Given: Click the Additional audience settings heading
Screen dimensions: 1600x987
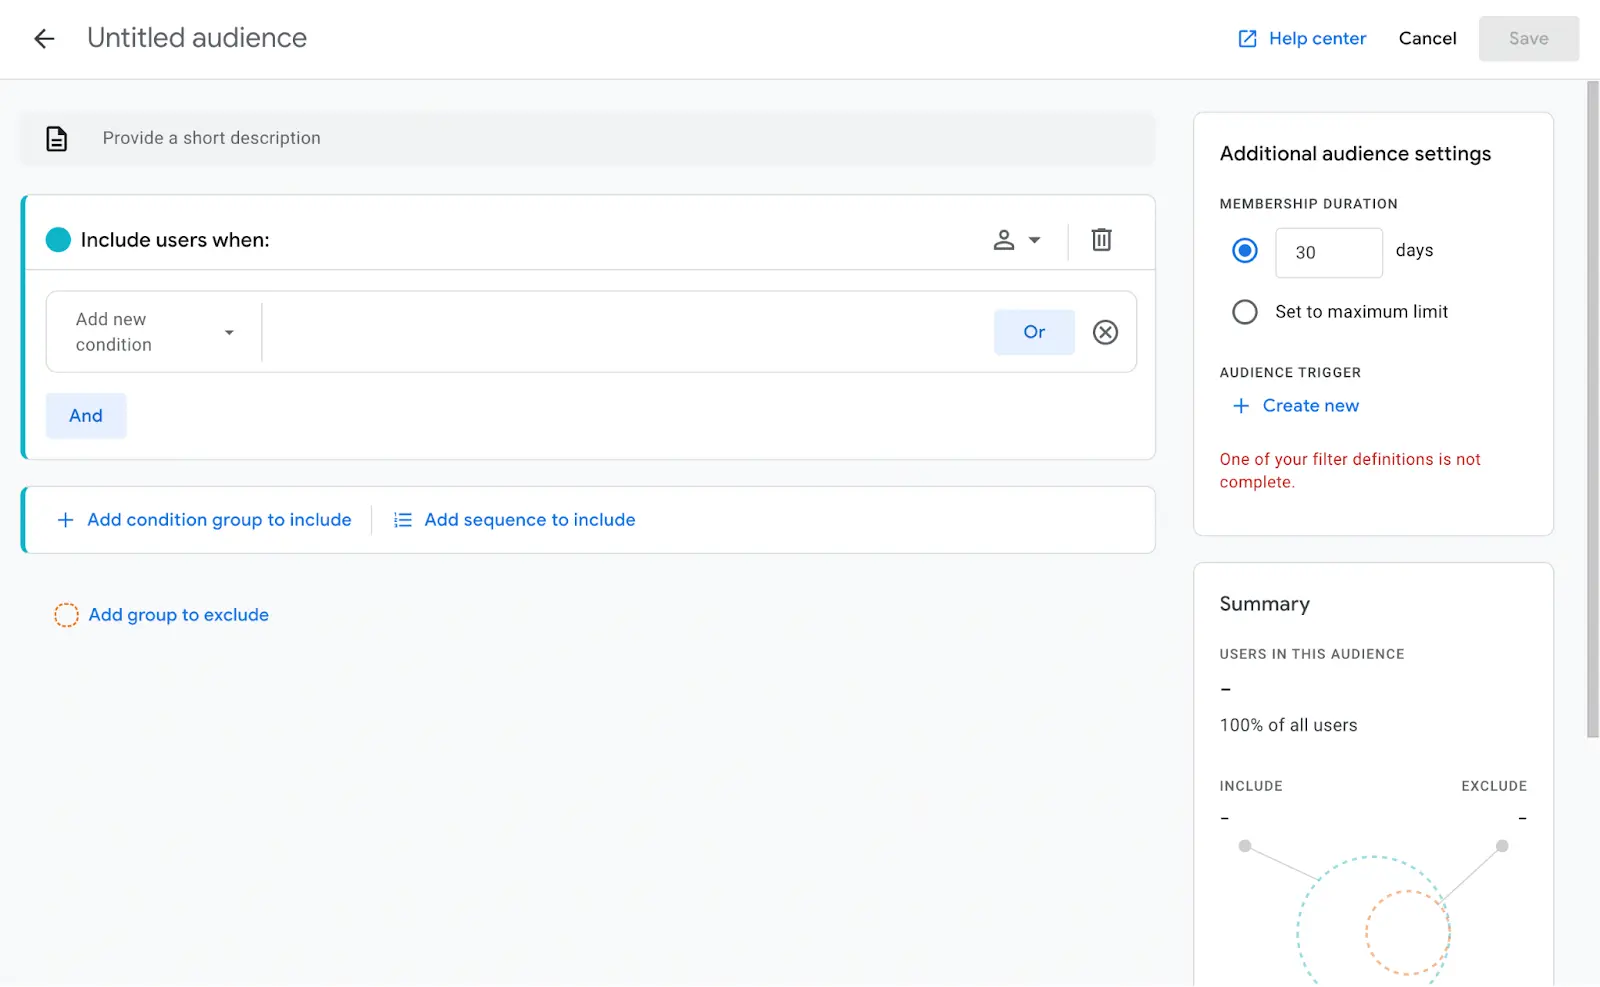Looking at the screenshot, I should (x=1355, y=154).
